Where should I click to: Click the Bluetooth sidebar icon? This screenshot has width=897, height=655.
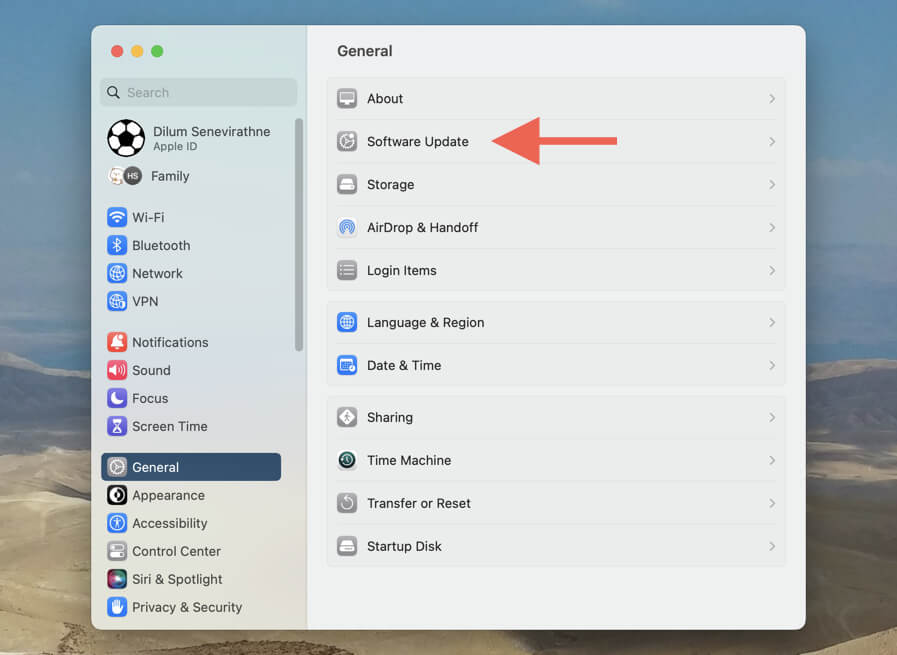coord(117,245)
